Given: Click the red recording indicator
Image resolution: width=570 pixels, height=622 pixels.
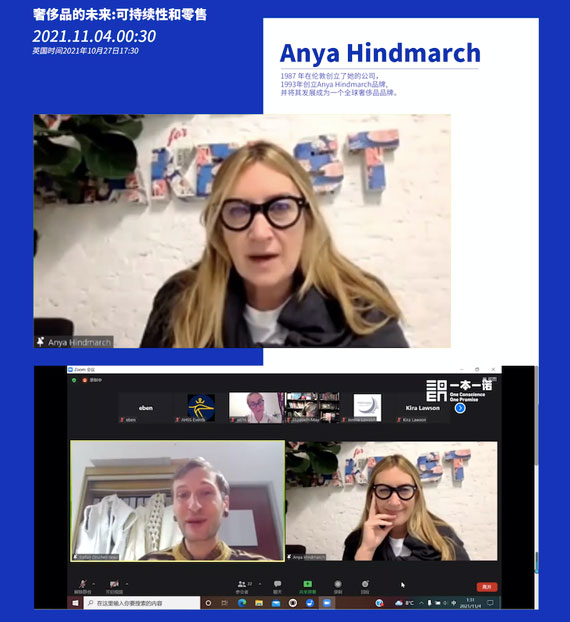Looking at the screenshot, I should 84,380.
